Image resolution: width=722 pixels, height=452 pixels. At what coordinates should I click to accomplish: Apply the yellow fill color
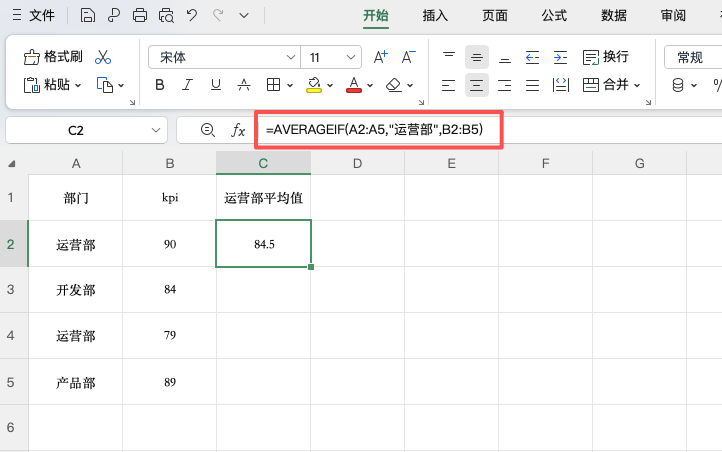(314, 85)
